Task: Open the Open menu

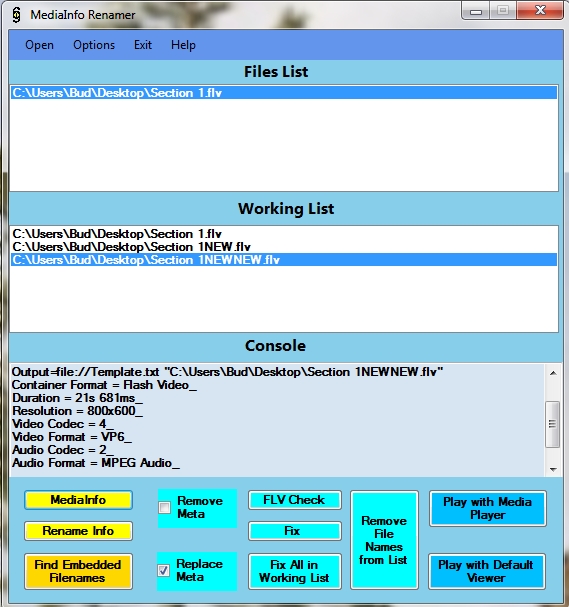Action: click(x=39, y=45)
